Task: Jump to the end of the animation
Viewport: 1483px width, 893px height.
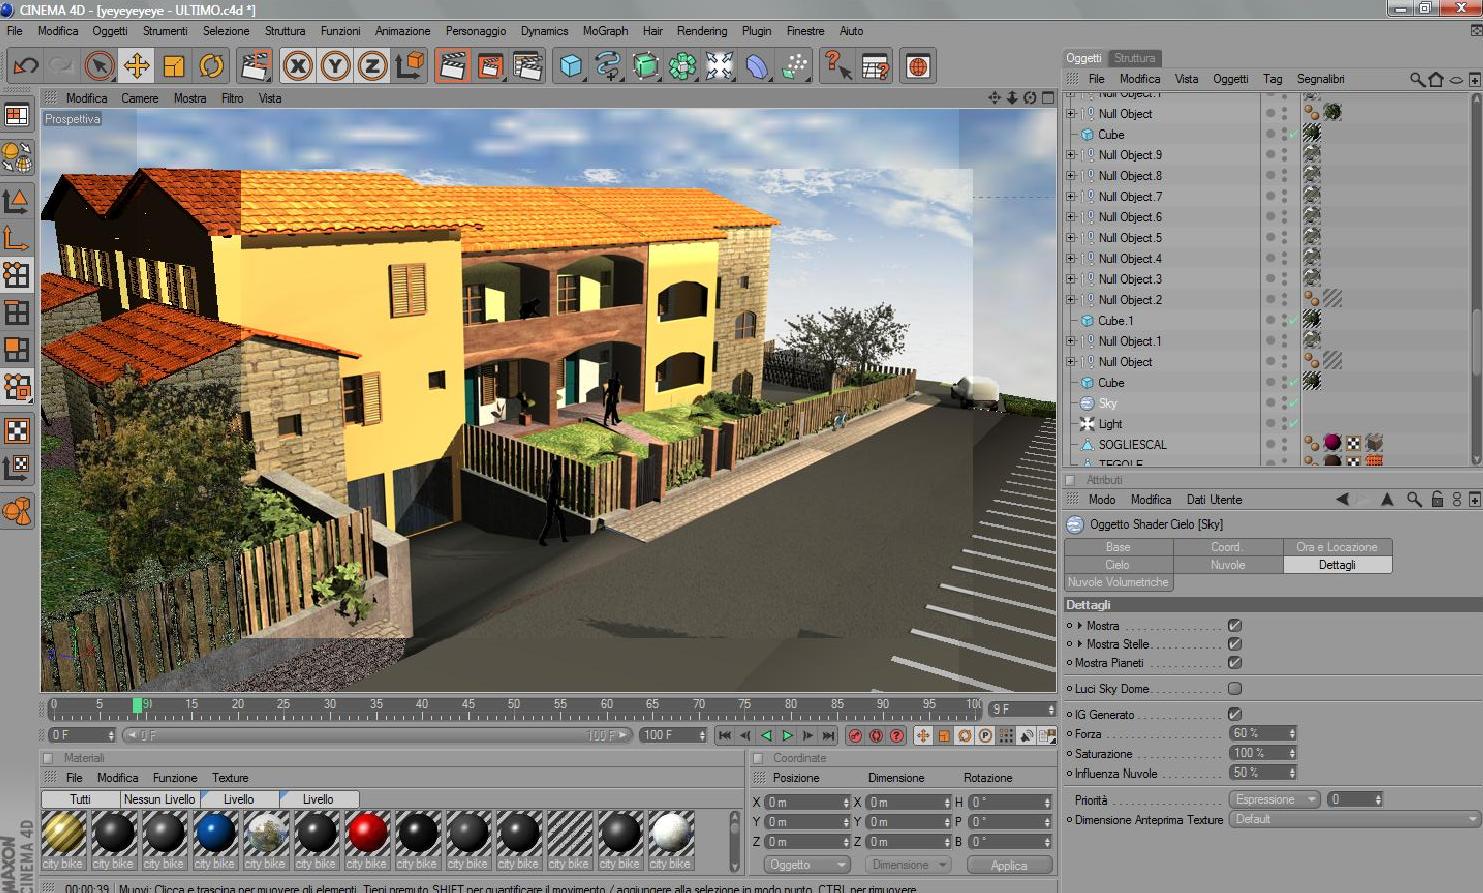Action: [828, 736]
